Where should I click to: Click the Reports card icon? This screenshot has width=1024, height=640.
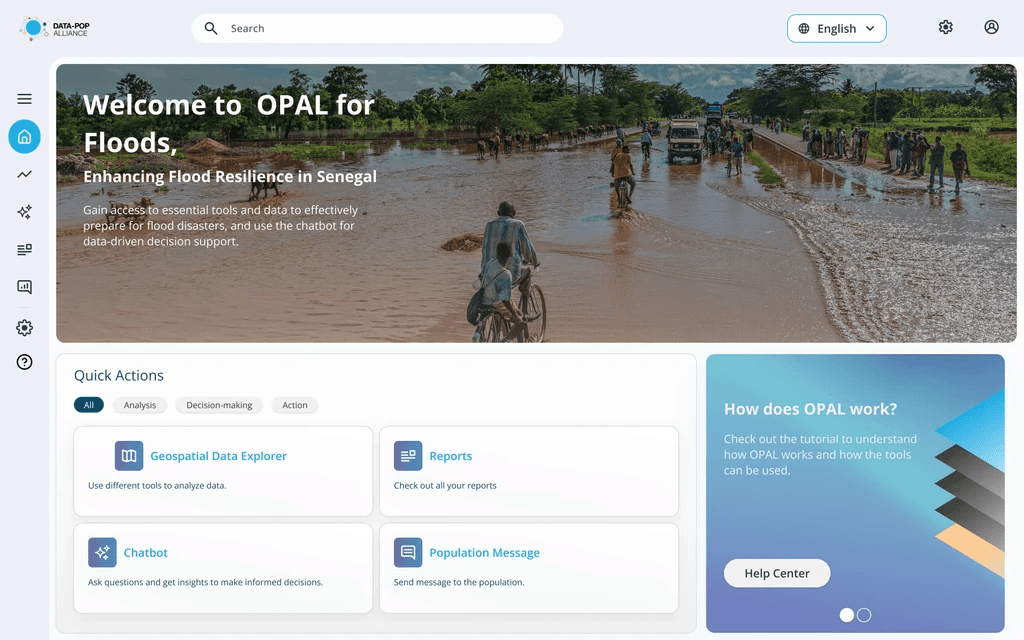[408, 456]
